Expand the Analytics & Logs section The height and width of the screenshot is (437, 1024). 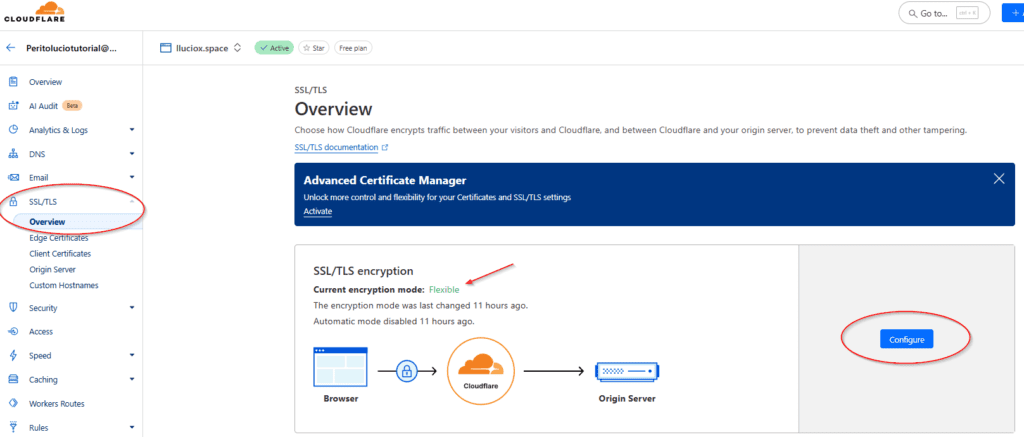pos(131,130)
